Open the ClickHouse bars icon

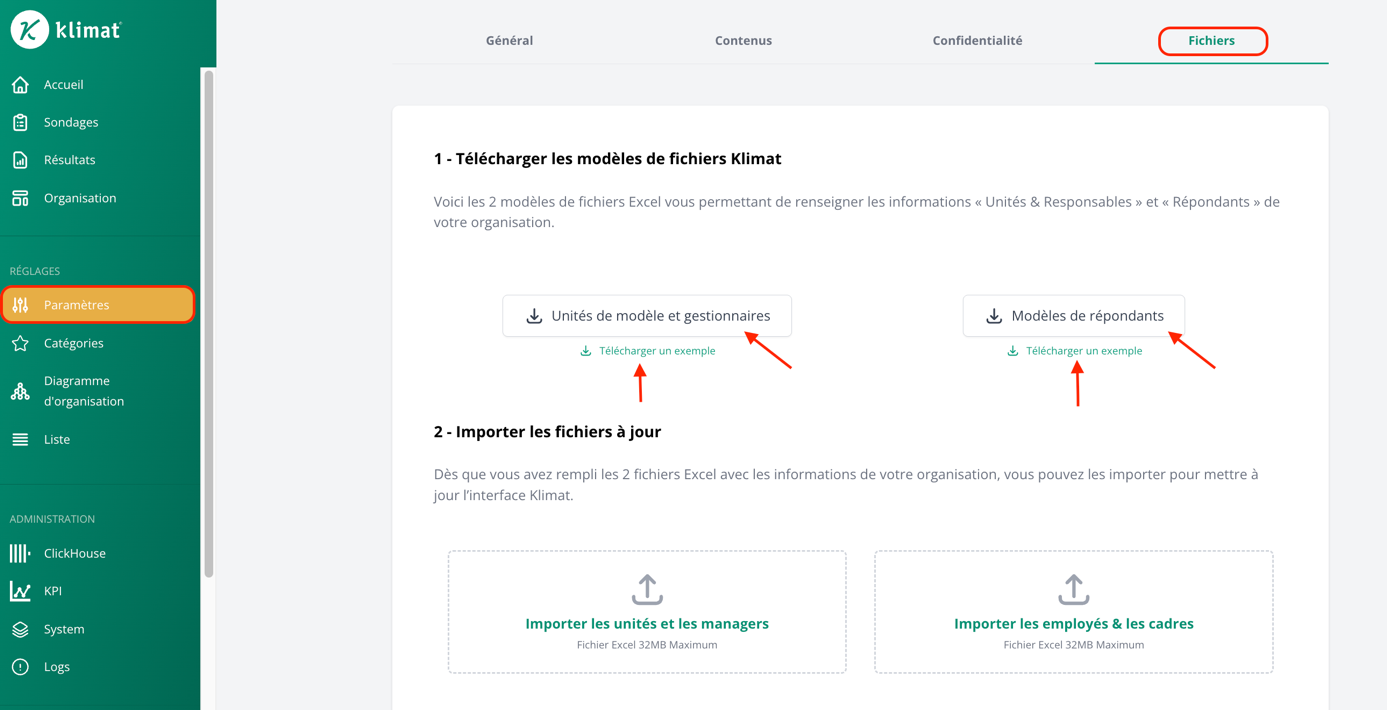(x=20, y=553)
